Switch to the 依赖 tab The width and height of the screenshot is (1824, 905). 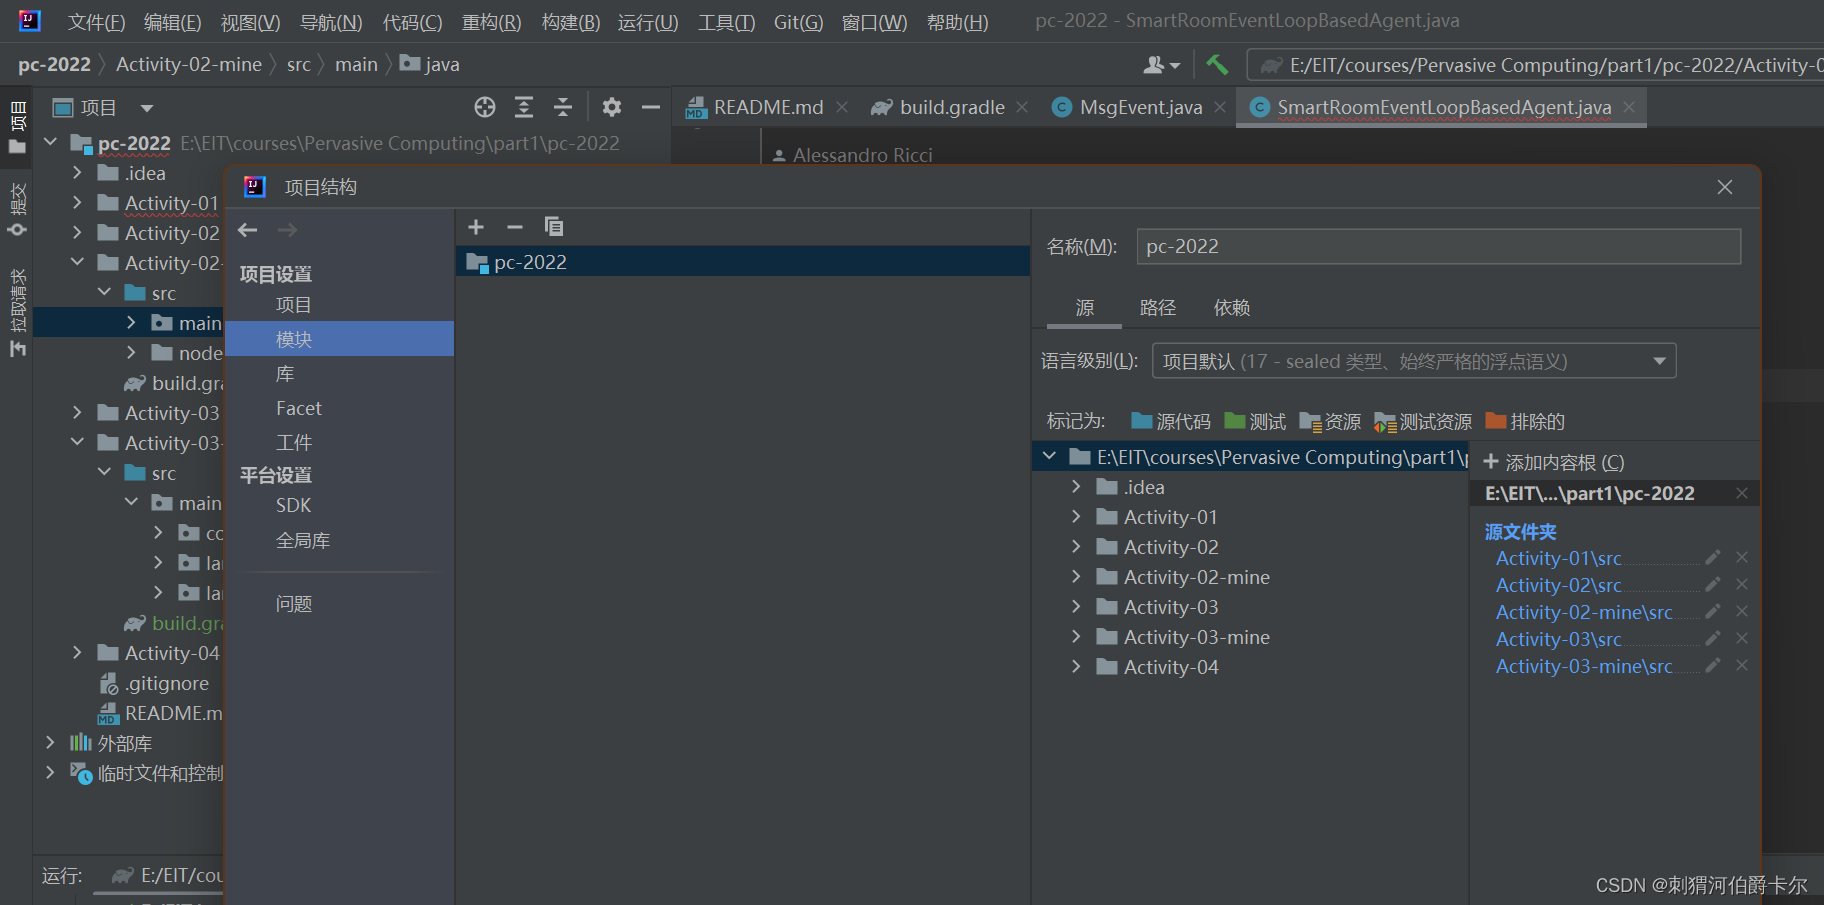coord(1232,308)
